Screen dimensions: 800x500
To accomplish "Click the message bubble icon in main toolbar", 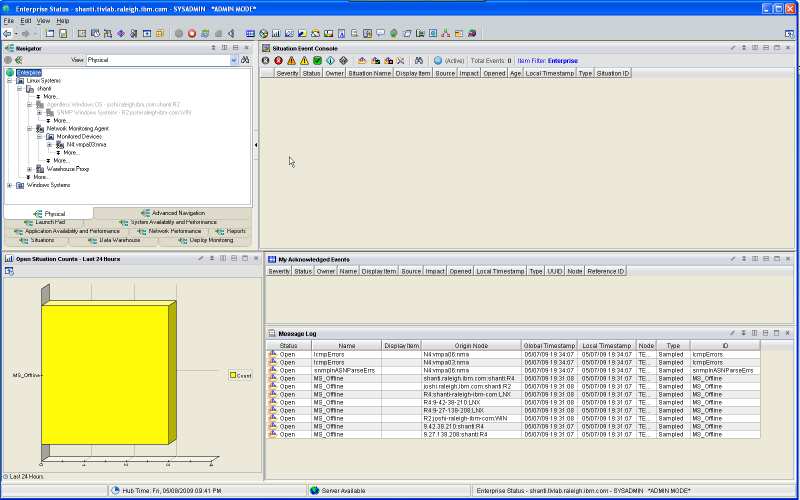I will click(381, 34).
